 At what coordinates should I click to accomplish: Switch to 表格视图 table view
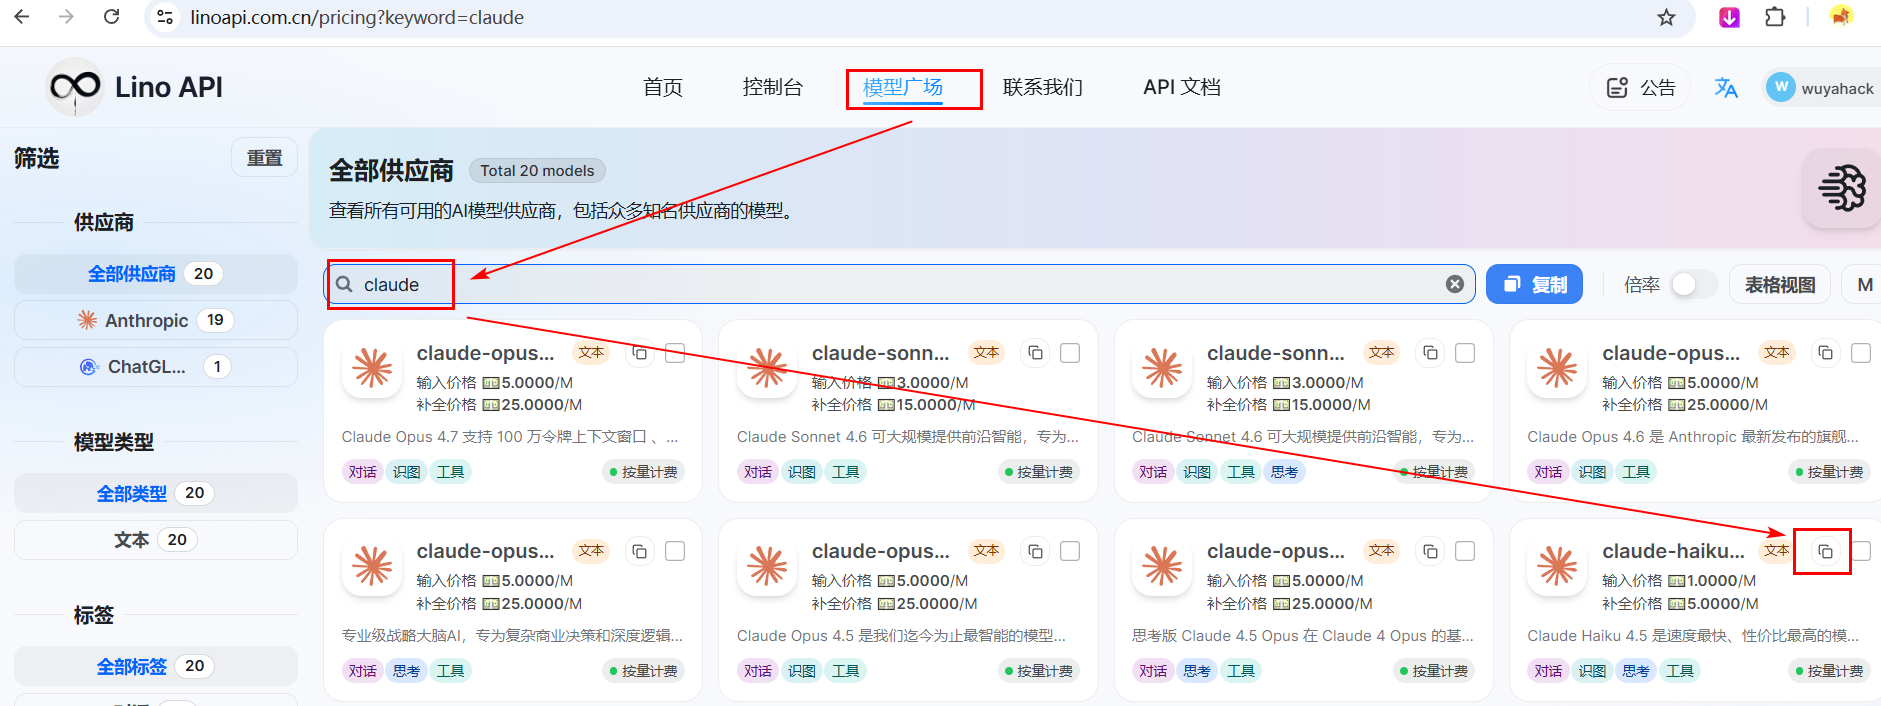pyautogui.click(x=1779, y=285)
